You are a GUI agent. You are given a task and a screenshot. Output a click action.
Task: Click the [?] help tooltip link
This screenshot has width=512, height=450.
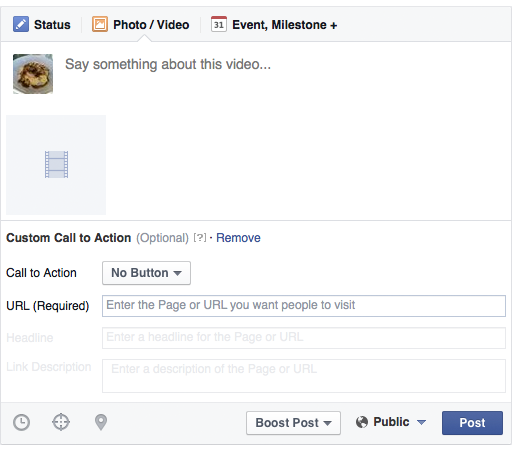click(200, 238)
